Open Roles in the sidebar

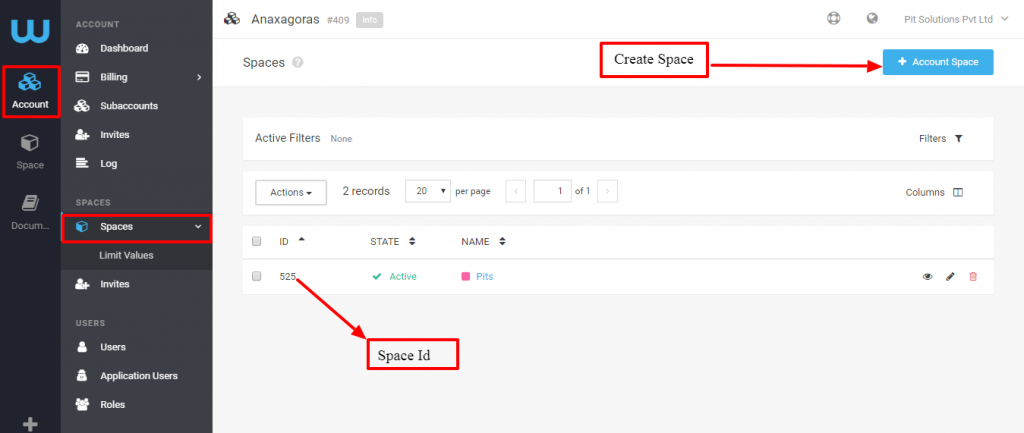pos(112,404)
